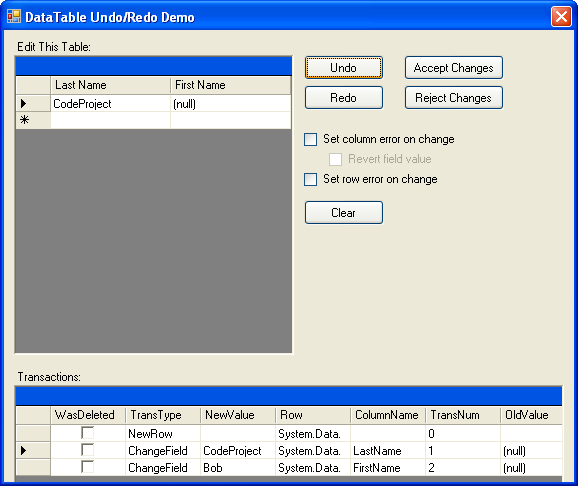Viewport: 578px width, 486px height.
Task: Close the DataTable Undo/Redo Demo window
Action: click(561, 17)
